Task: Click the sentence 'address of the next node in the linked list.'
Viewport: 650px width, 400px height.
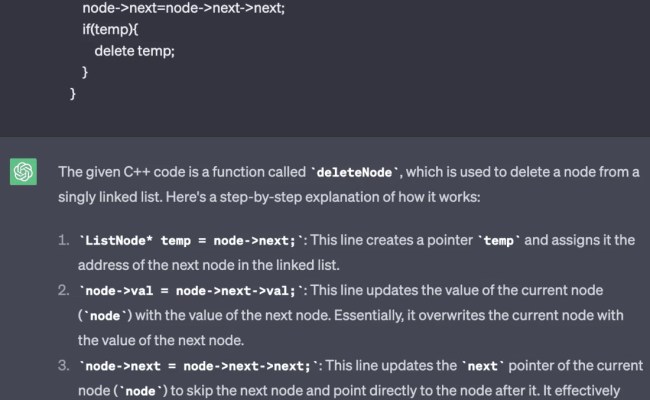Action: (209, 265)
